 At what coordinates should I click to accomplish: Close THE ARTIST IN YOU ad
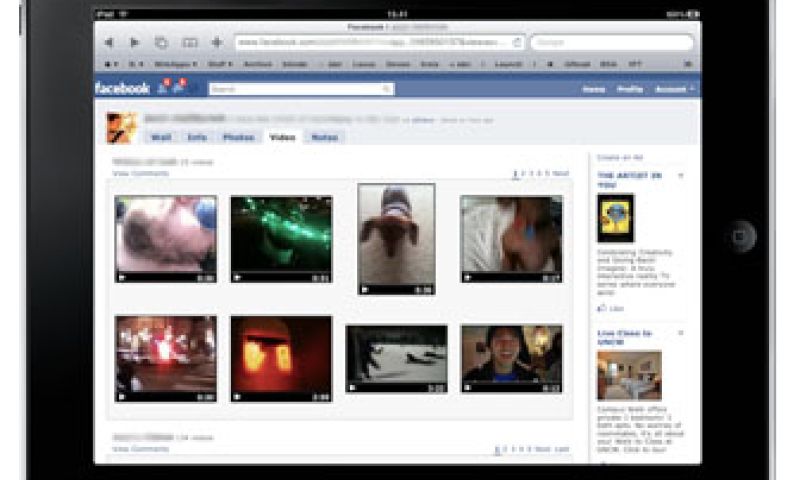680,176
